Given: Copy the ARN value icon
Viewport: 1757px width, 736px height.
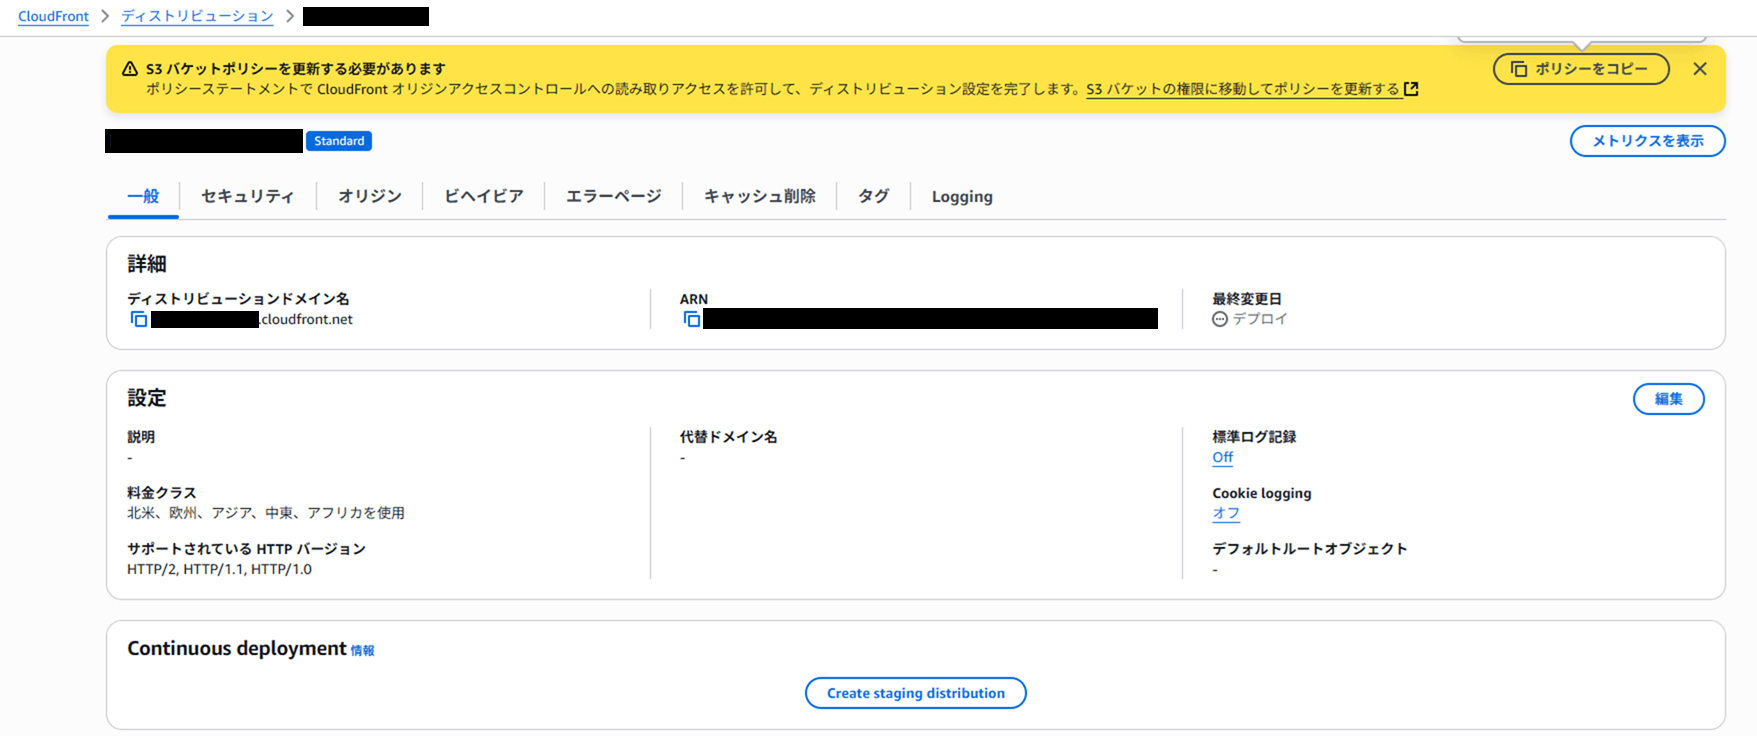Looking at the screenshot, I should pos(692,319).
